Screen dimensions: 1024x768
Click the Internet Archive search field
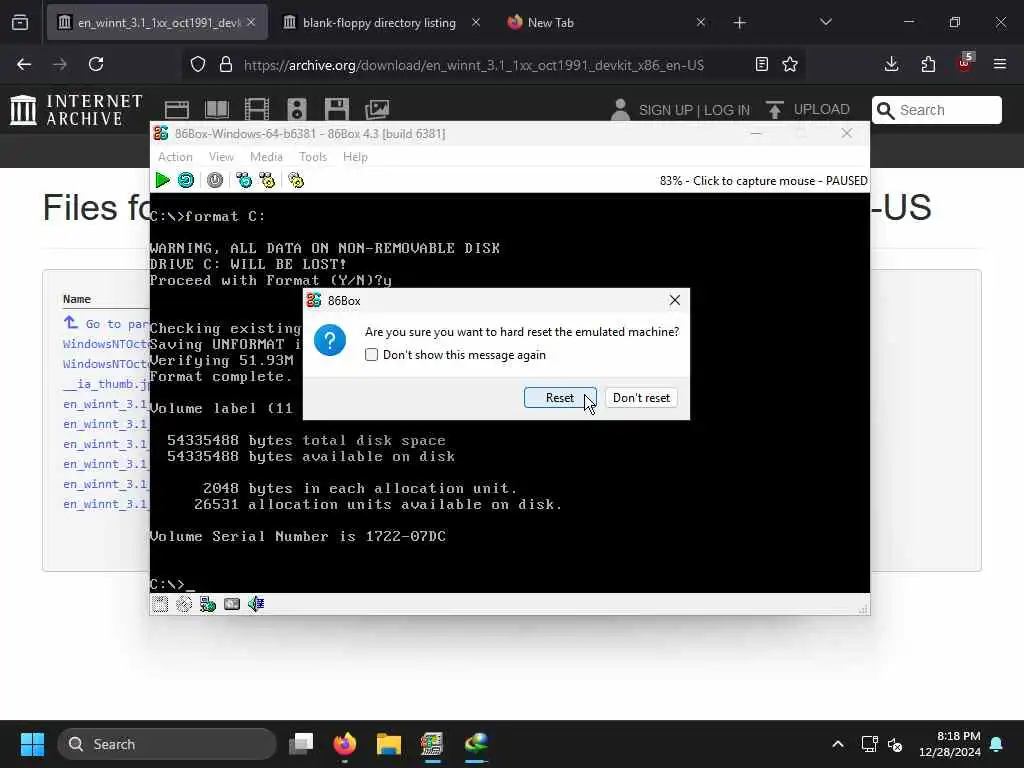click(x=936, y=110)
